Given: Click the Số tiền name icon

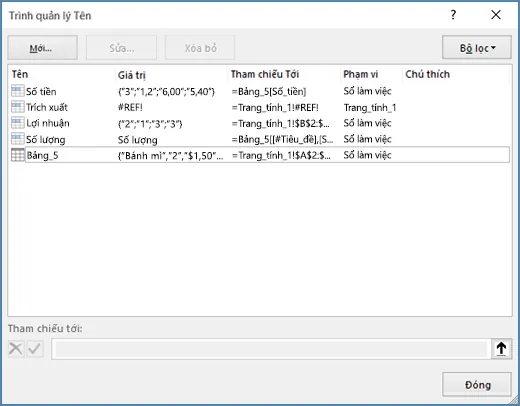Looking at the screenshot, I should tap(17, 91).
